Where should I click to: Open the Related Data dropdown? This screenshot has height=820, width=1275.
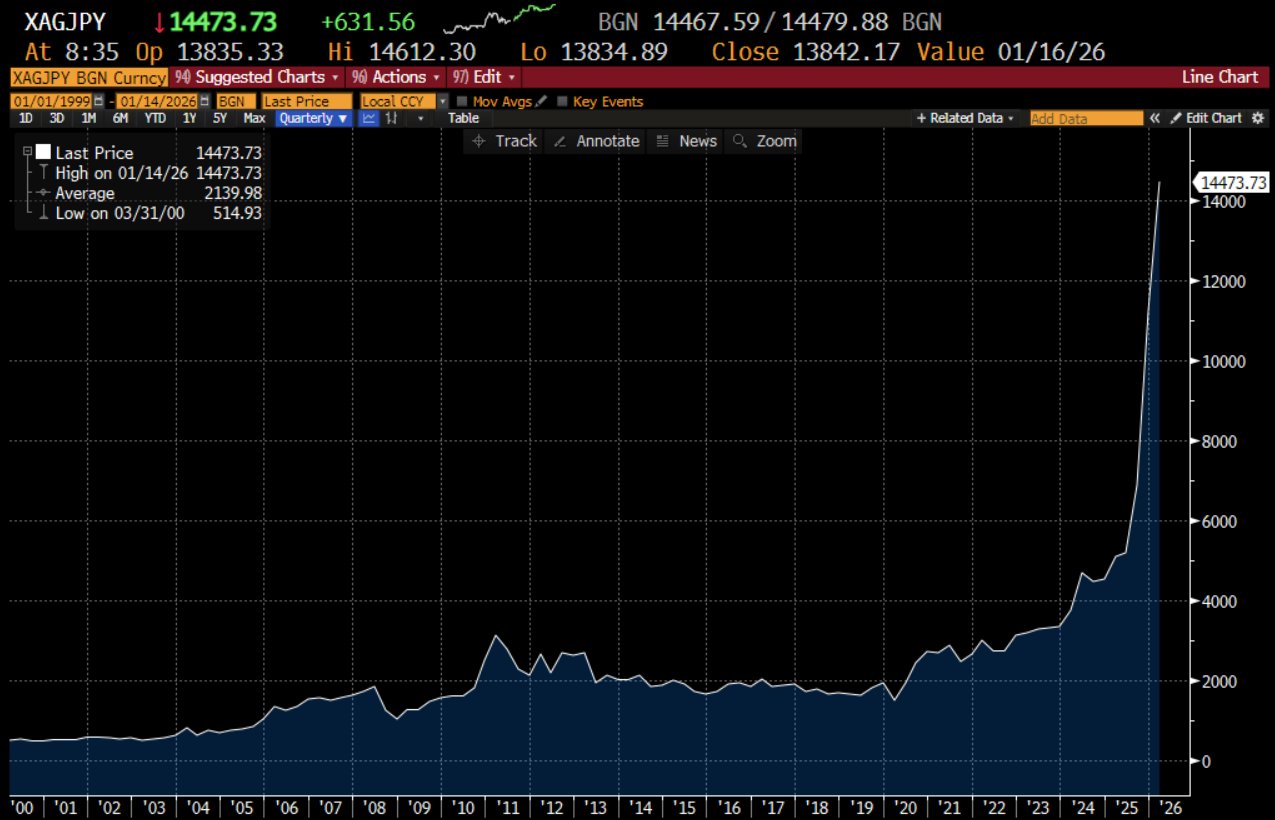pyautogui.click(x=965, y=118)
